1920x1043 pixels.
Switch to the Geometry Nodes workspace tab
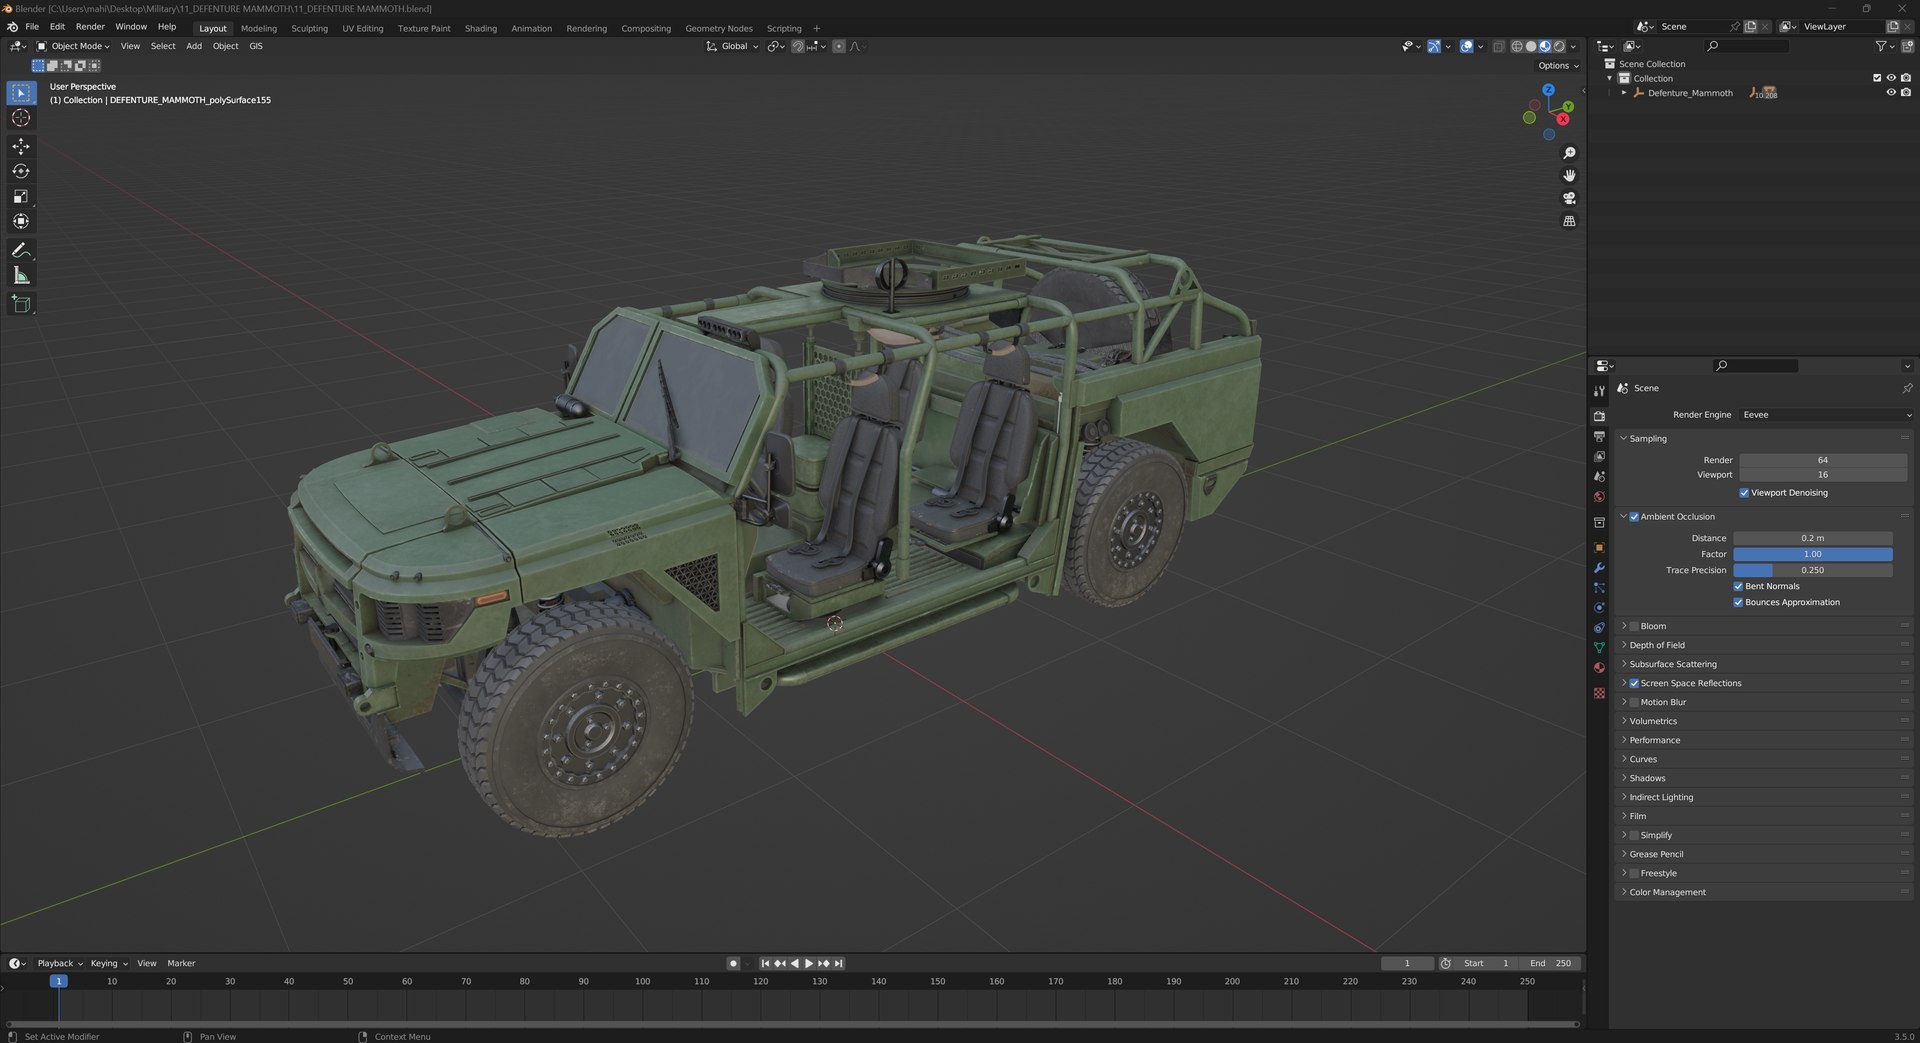pyautogui.click(x=719, y=28)
